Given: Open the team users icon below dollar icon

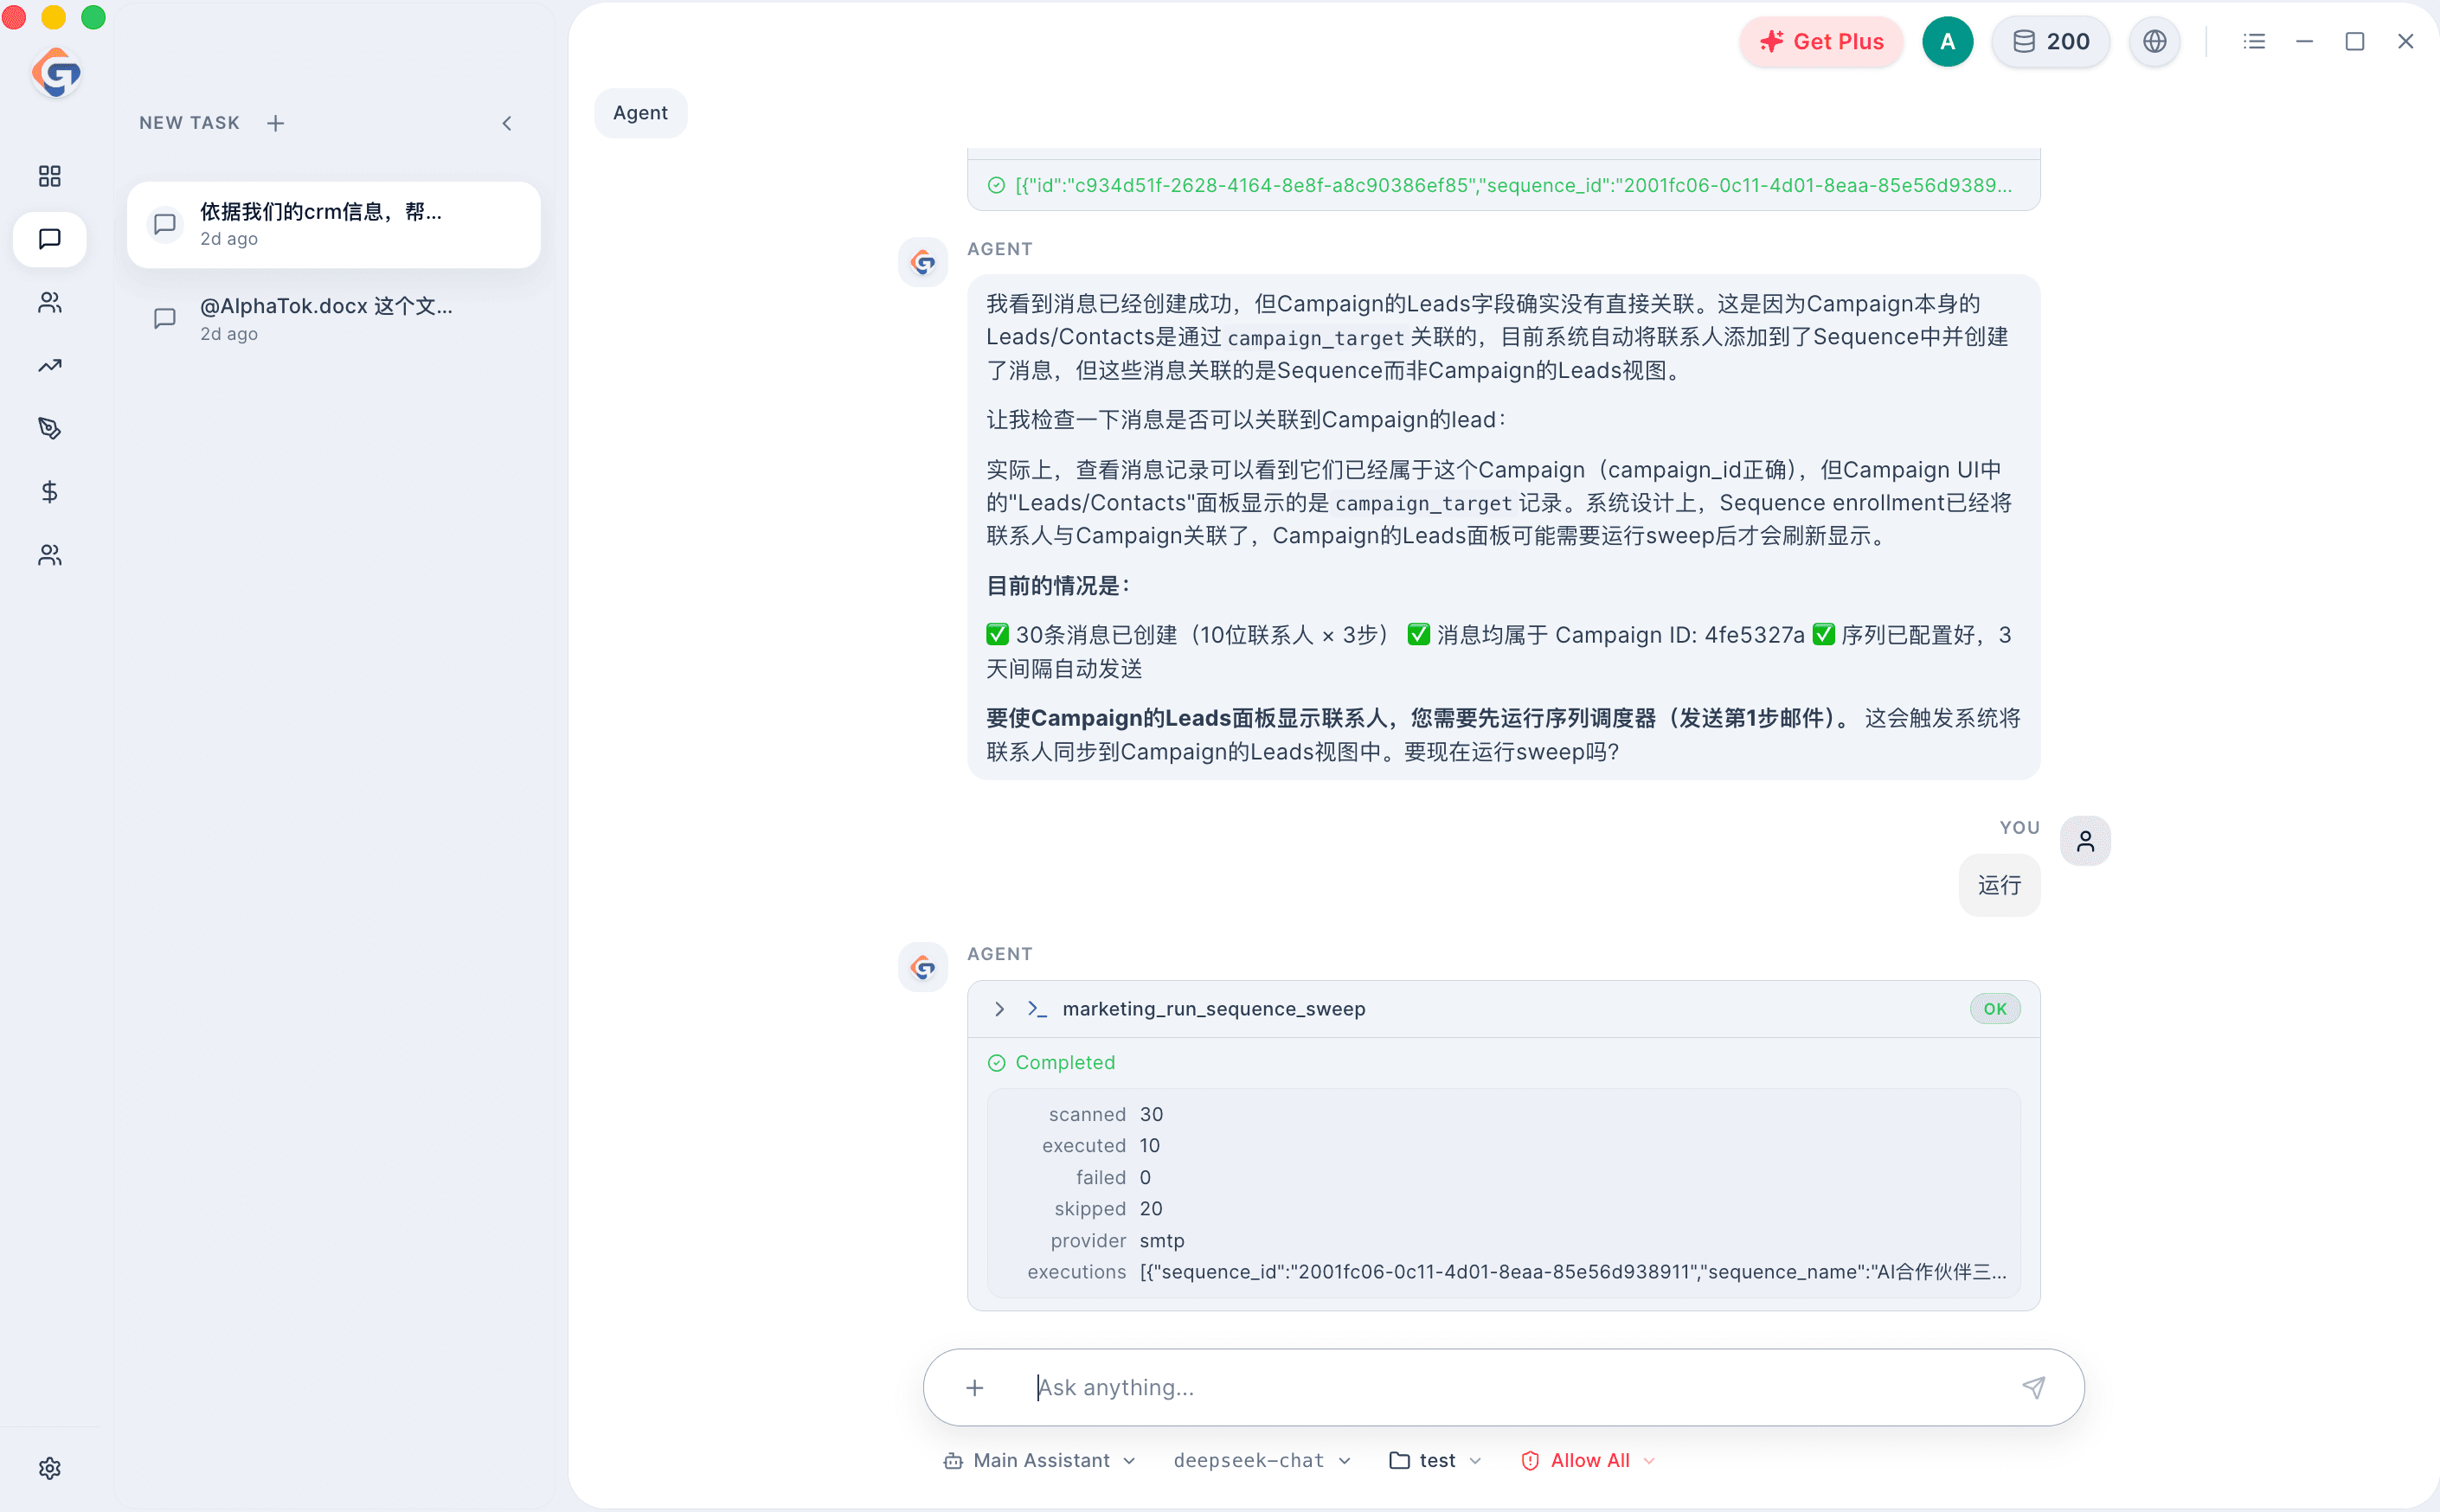Looking at the screenshot, I should 49,555.
